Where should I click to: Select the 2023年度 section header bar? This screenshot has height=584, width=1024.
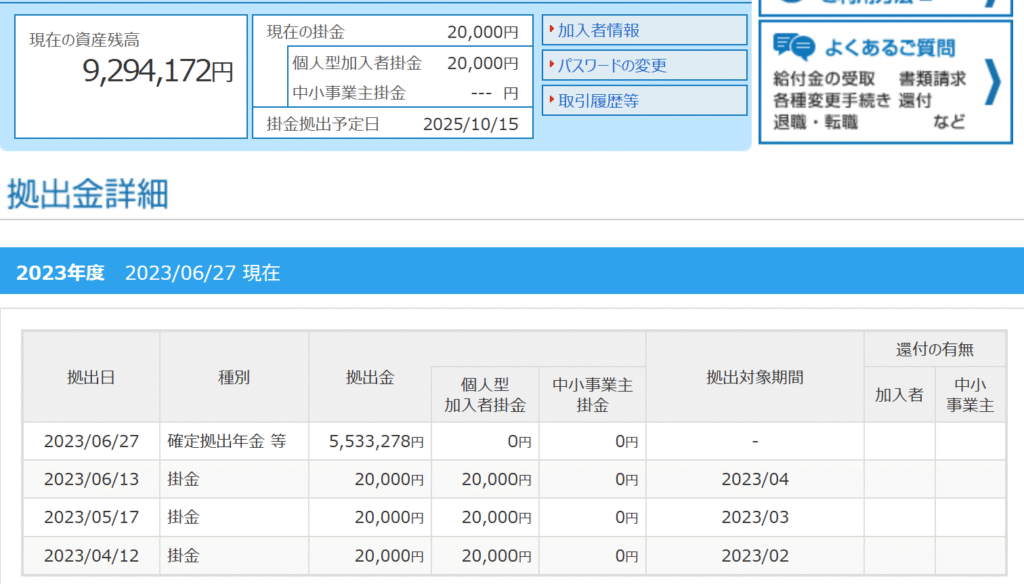click(x=512, y=272)
